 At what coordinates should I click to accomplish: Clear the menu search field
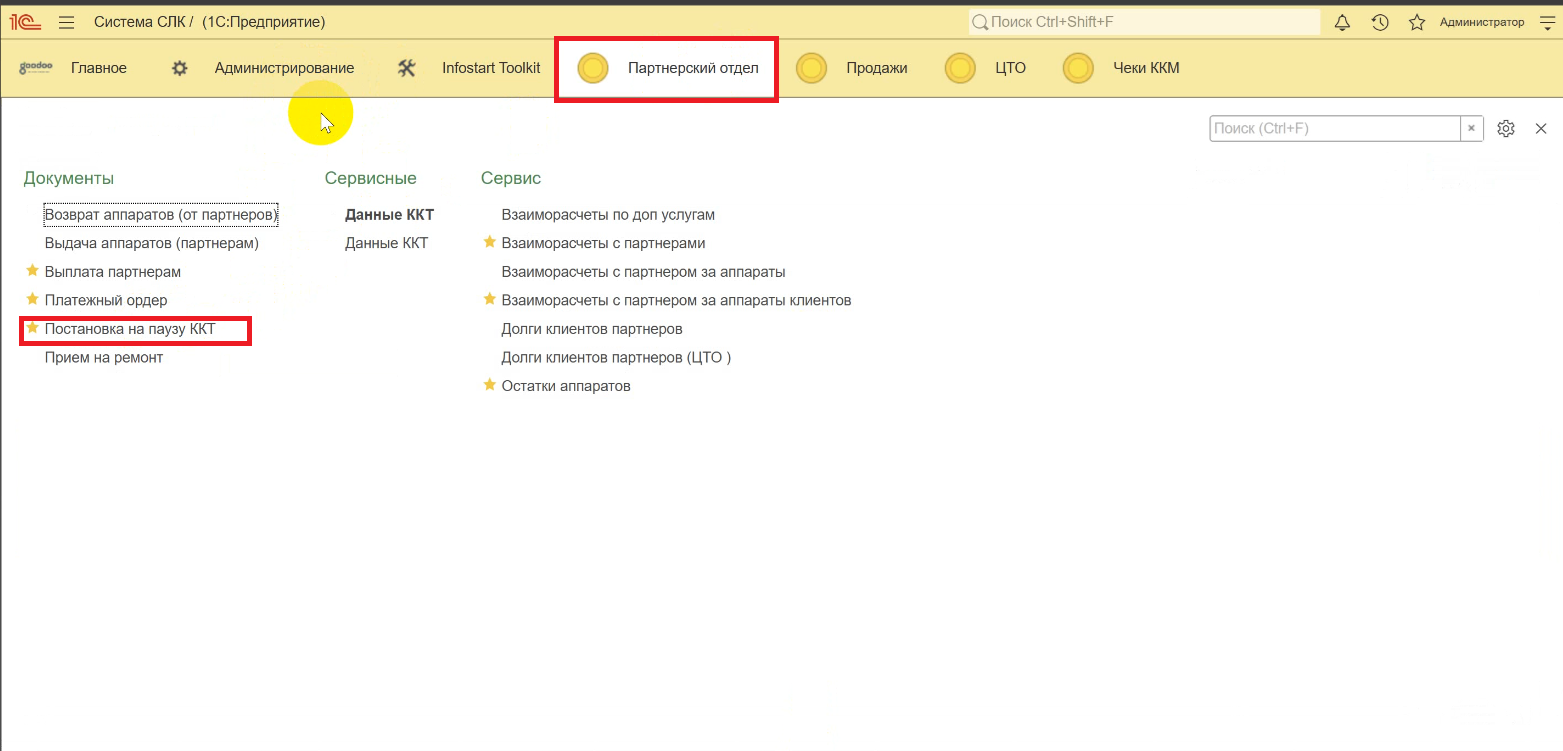click(x=1471, y=128)
